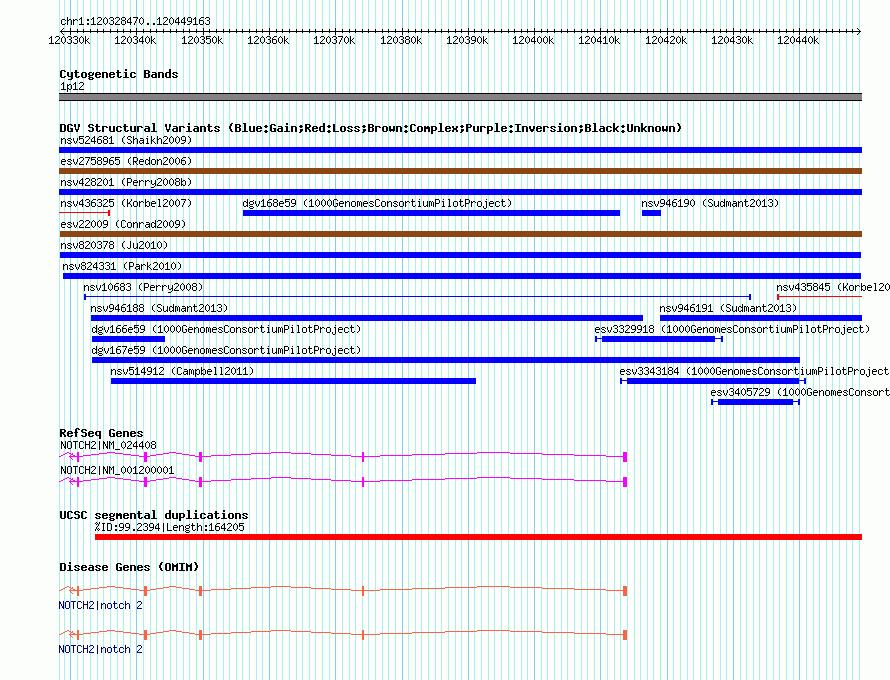Click the nsv524681 (Shaikh2009) variant bar
890x680 pixels.
[x=460, y=150]
